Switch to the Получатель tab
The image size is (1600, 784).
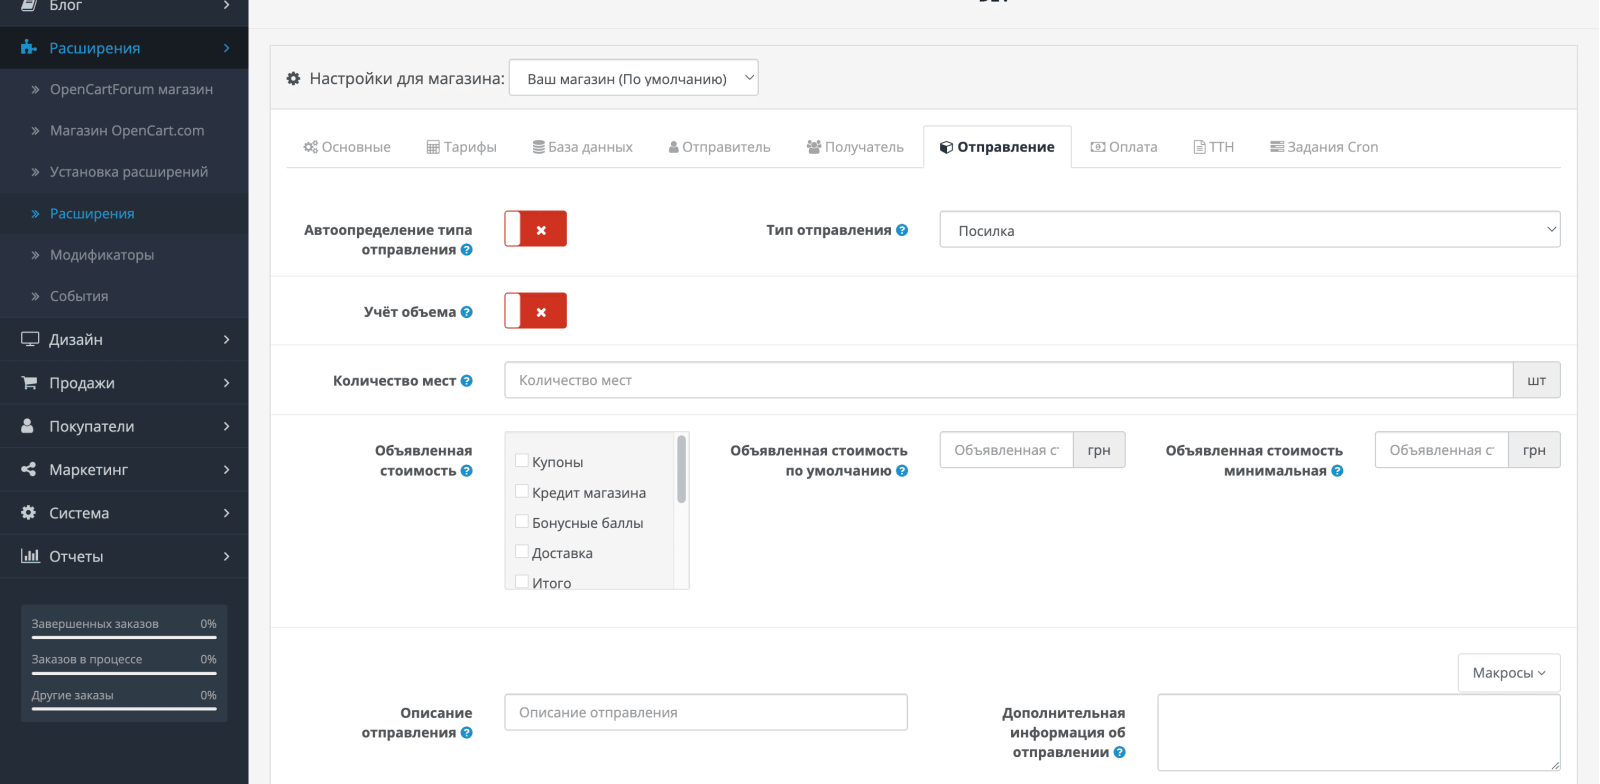click(855, 147)
